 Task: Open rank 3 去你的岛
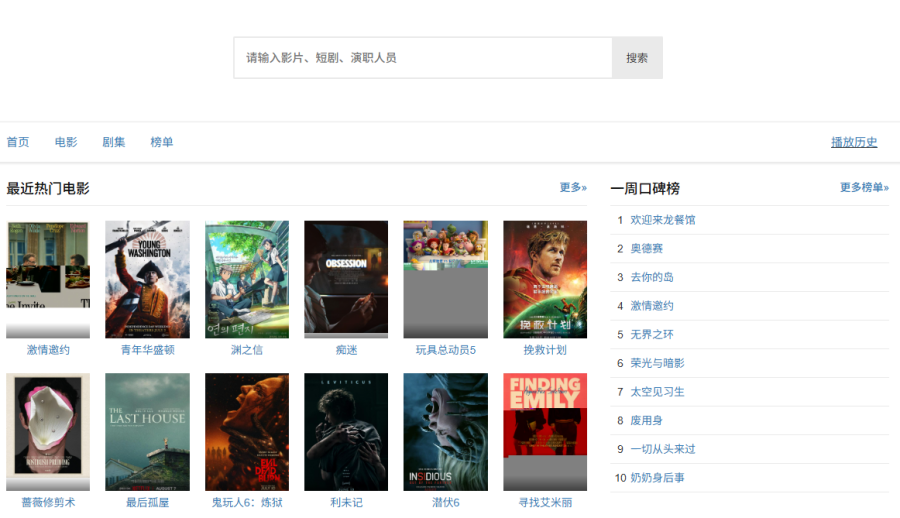click(651, 277)
